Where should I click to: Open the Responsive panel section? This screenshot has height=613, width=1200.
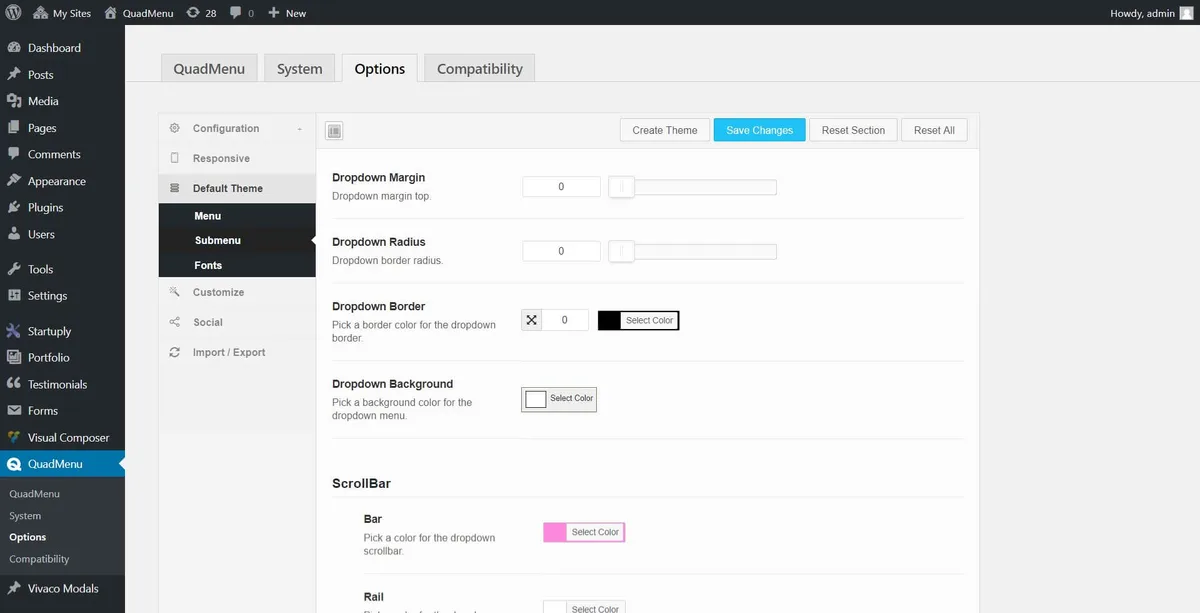click(x=237, y=158)
